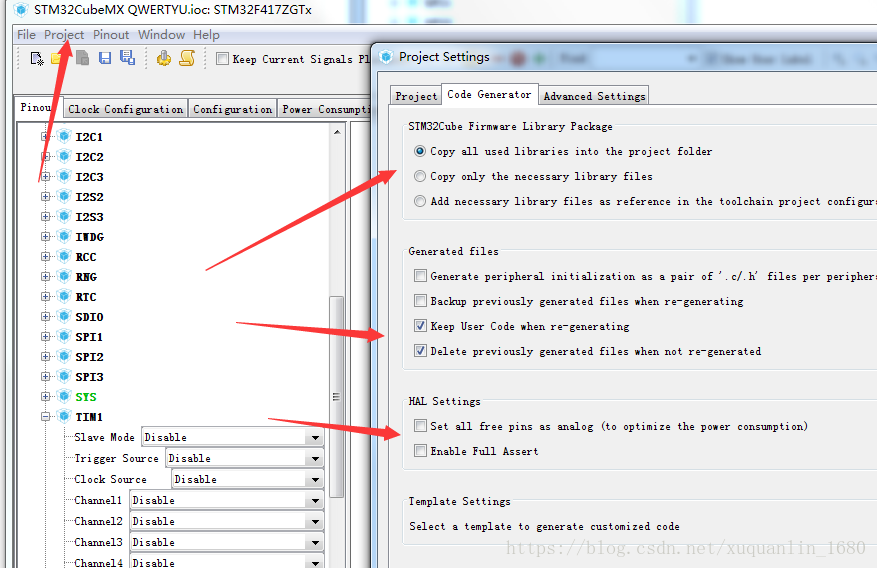Click the Generate Code gear icon

(164, 58)
